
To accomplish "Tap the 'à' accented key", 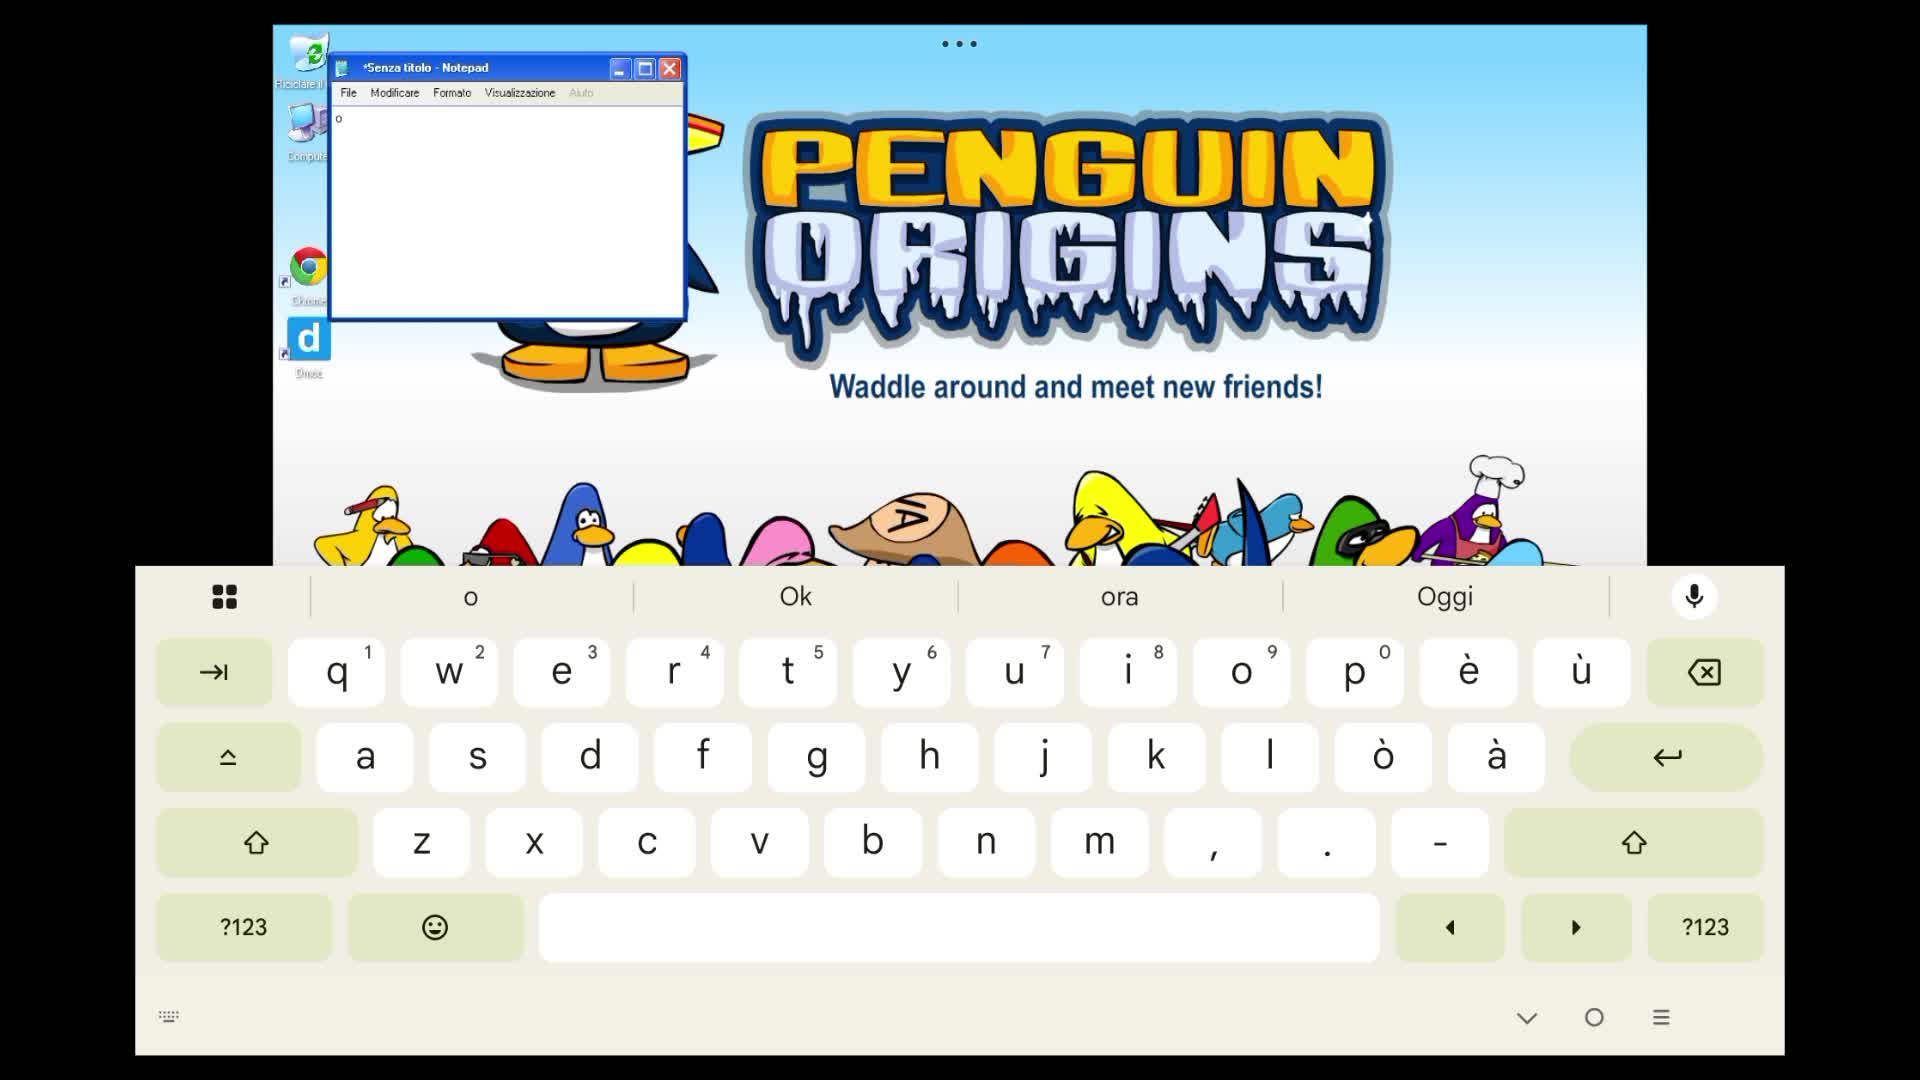I will (x=1496, y=757).
